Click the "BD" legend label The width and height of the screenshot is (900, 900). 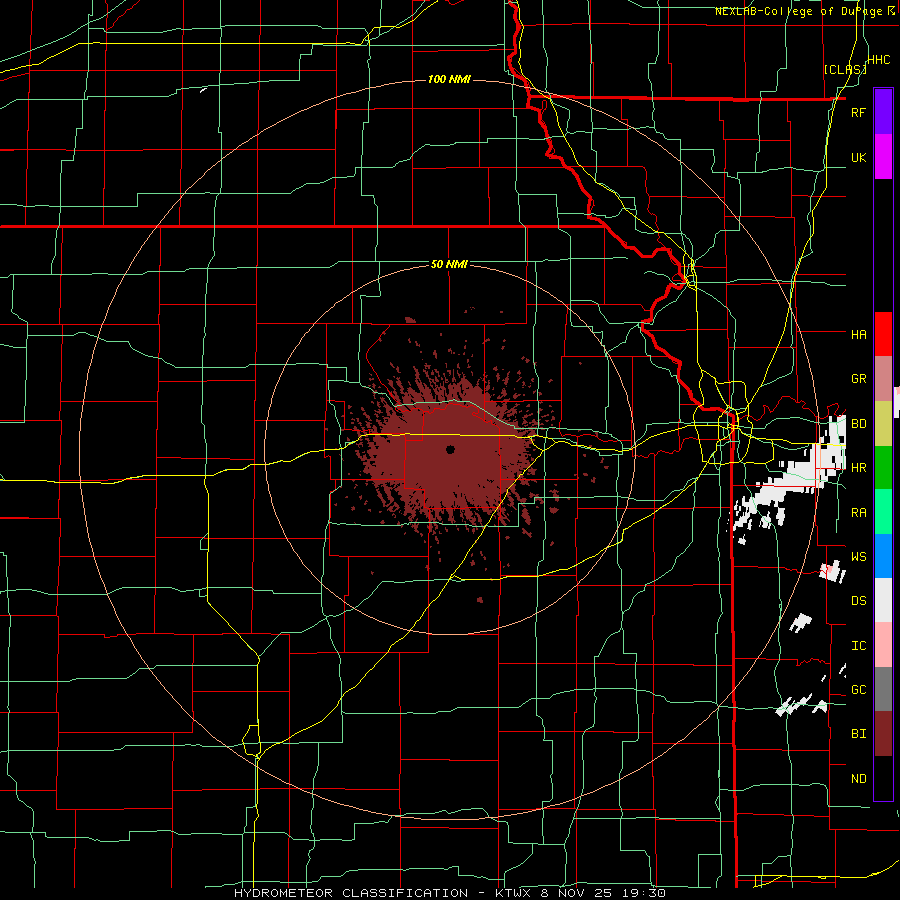click(858, 424)
